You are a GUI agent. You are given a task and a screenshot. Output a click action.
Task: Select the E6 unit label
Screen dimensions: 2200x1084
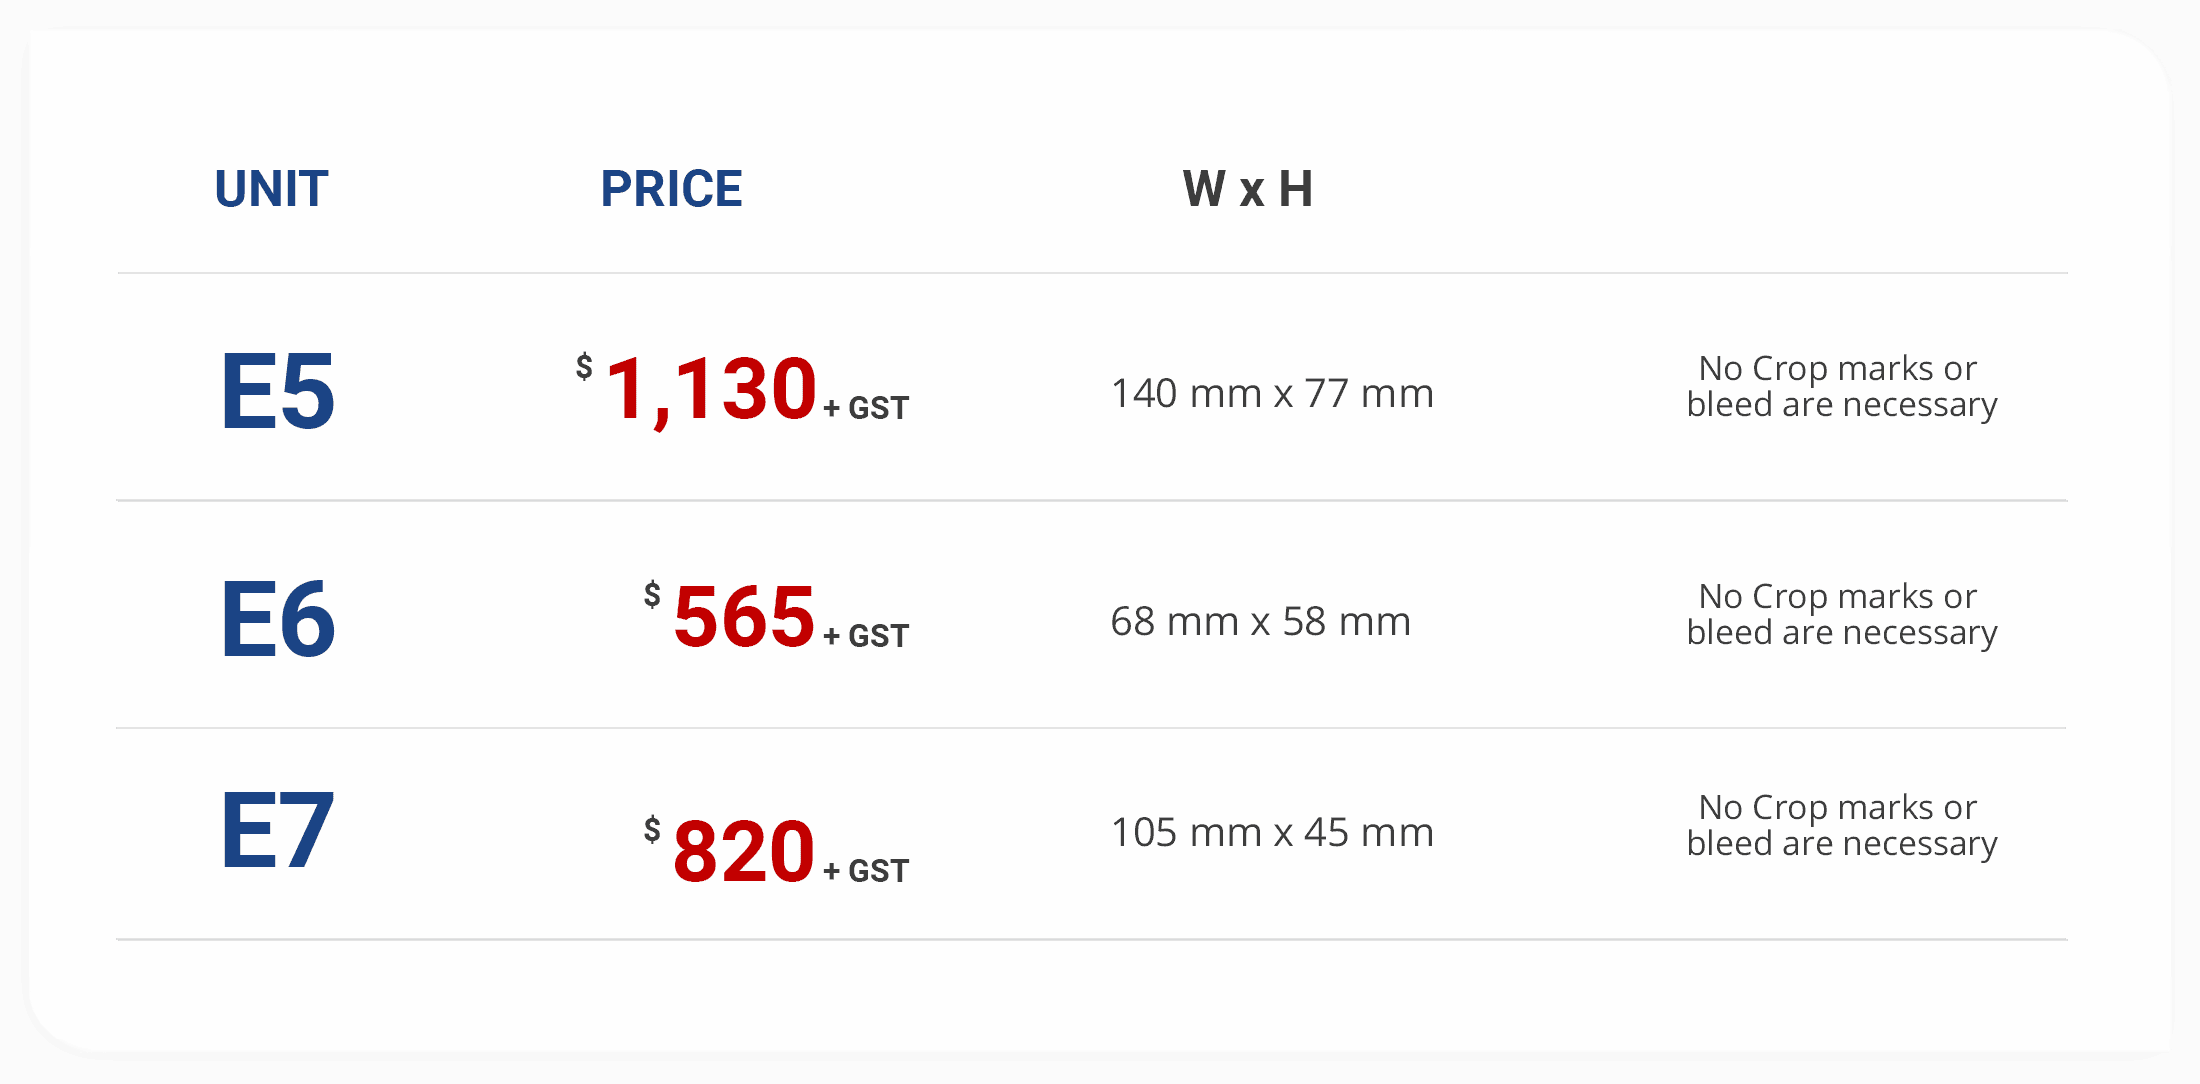click(278, 620)
